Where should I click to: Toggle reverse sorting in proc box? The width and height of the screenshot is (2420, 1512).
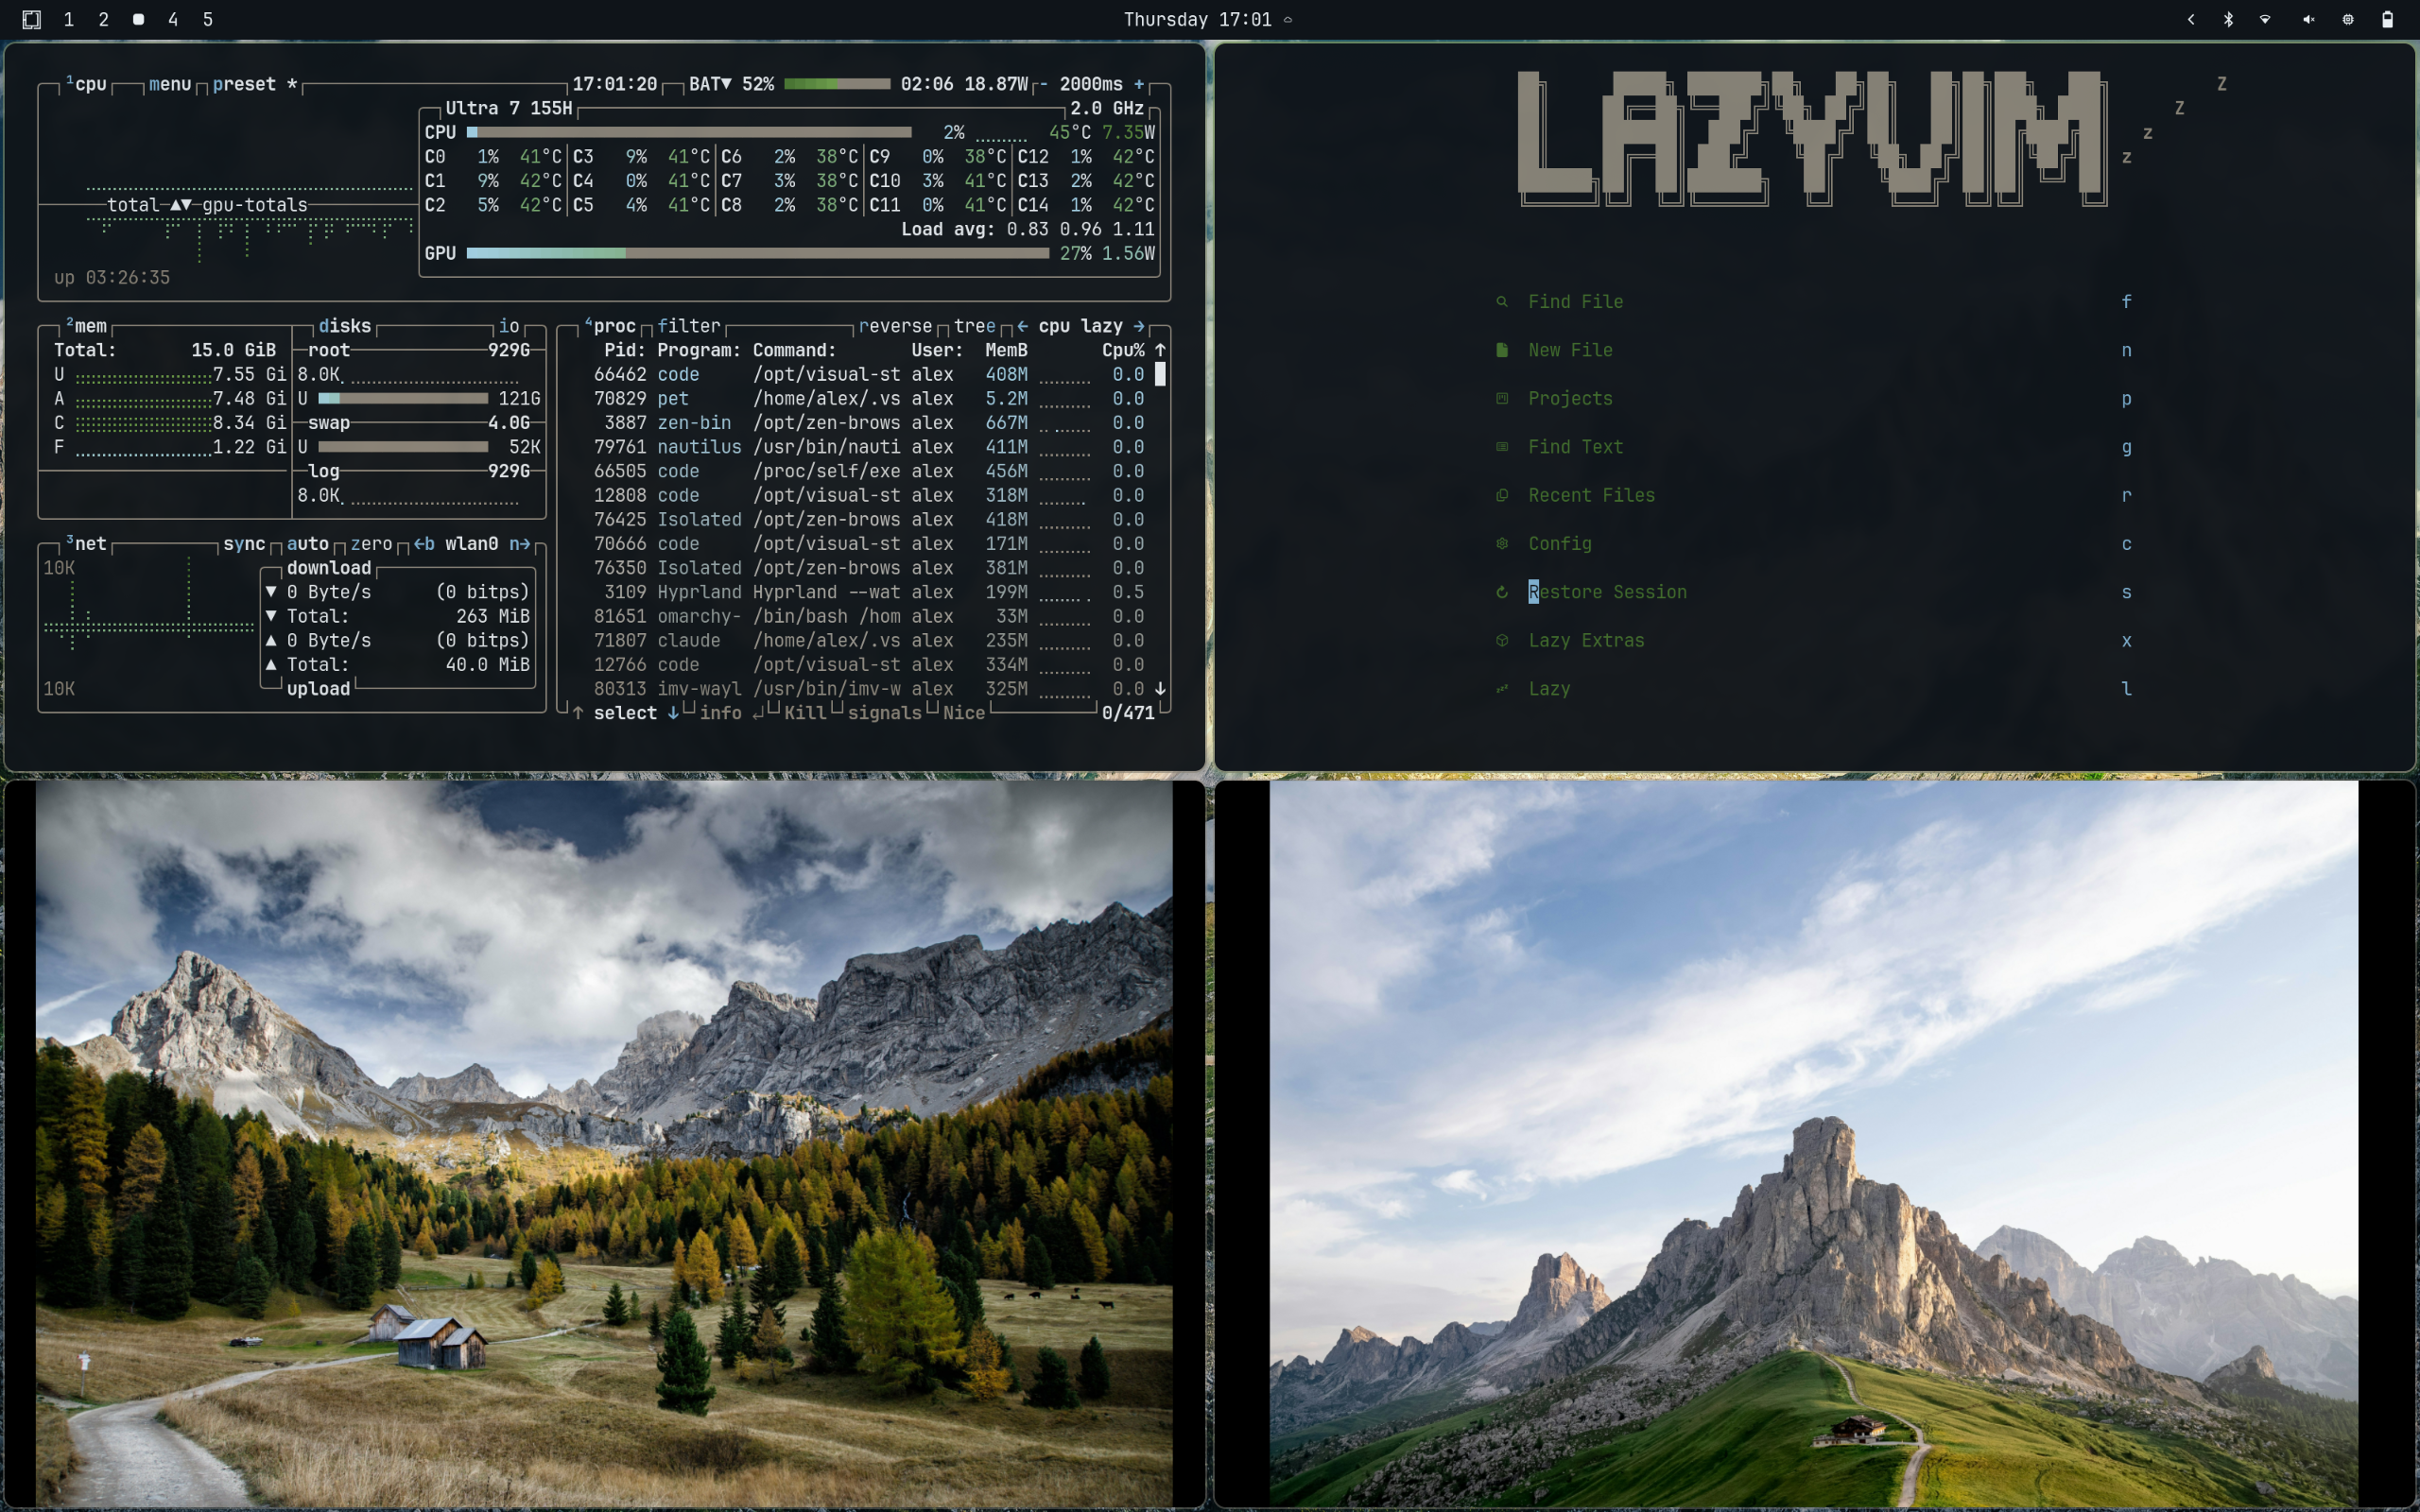[895, 326]
